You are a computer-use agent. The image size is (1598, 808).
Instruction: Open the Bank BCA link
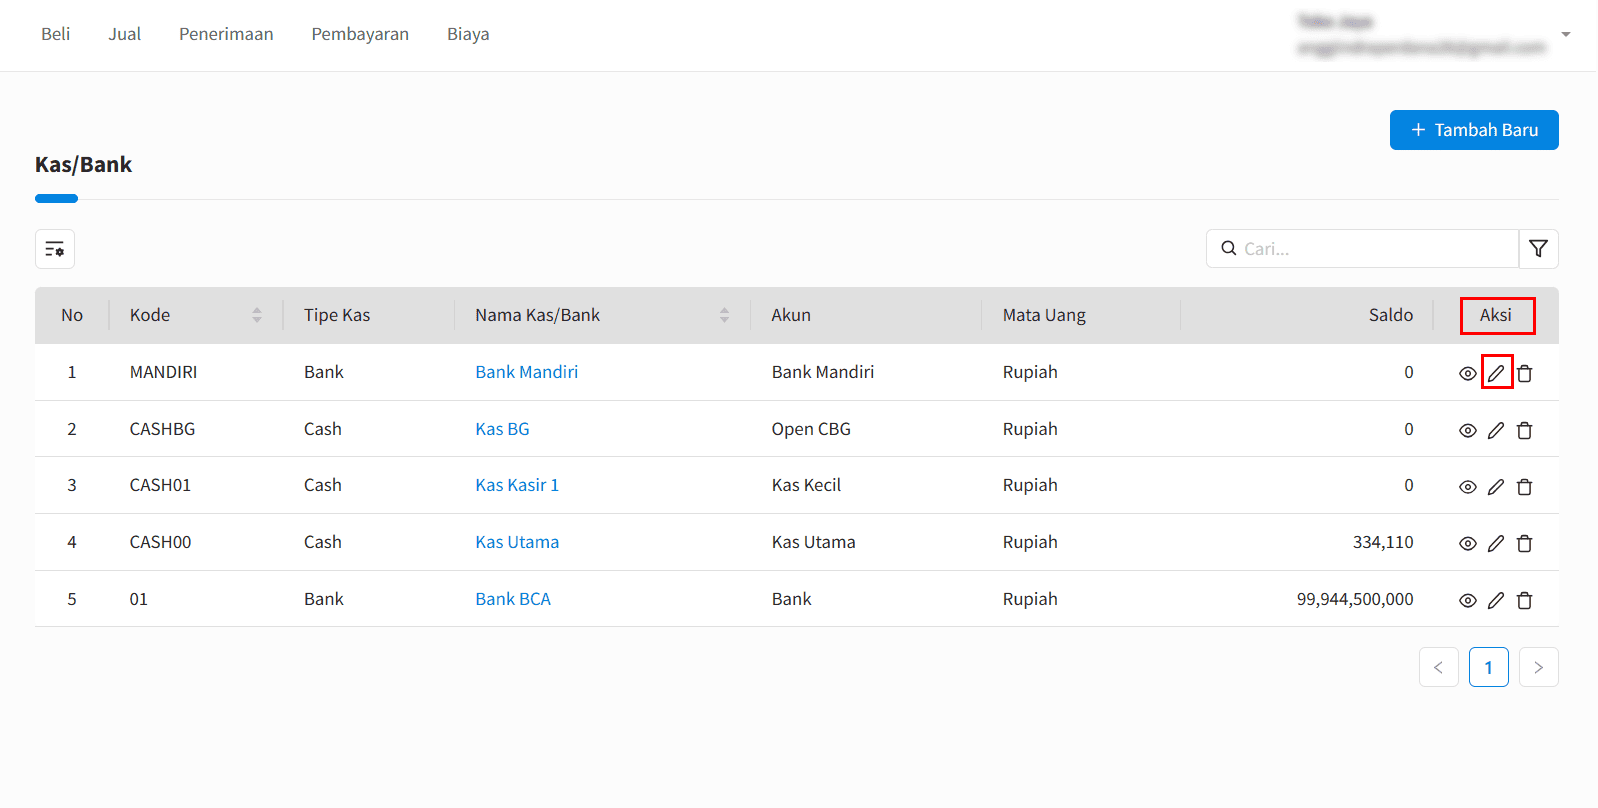click(513, 599)
